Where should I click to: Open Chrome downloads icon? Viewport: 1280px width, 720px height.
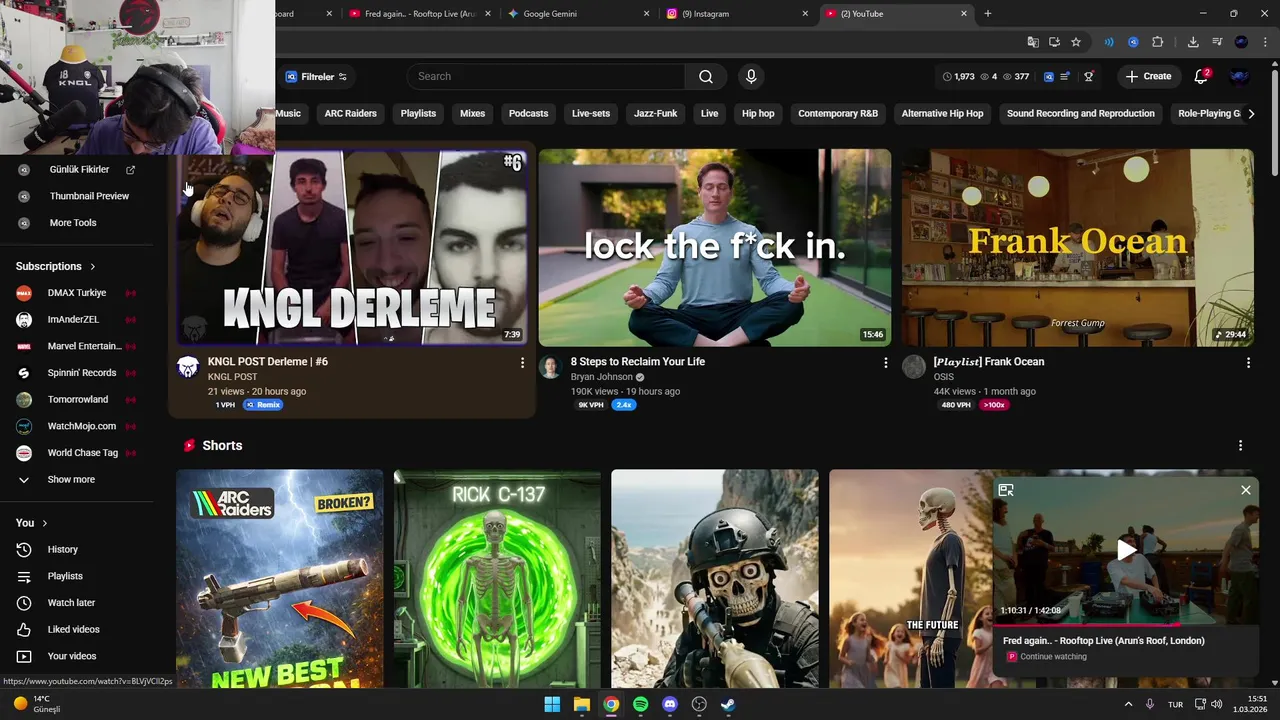point(1193,42)
